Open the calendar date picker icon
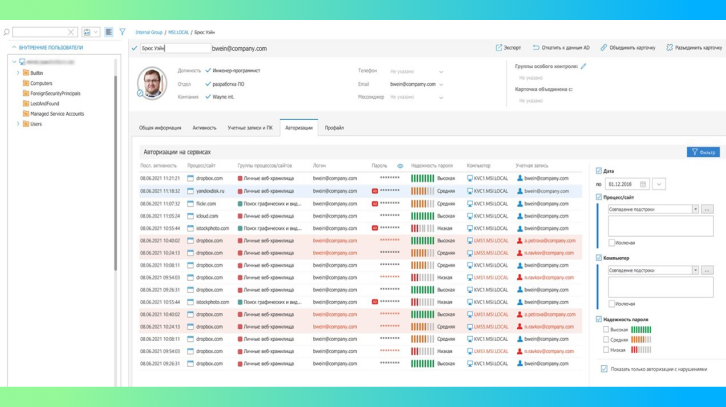The height and width of the screenshot is (407, 726). point(642,184)
